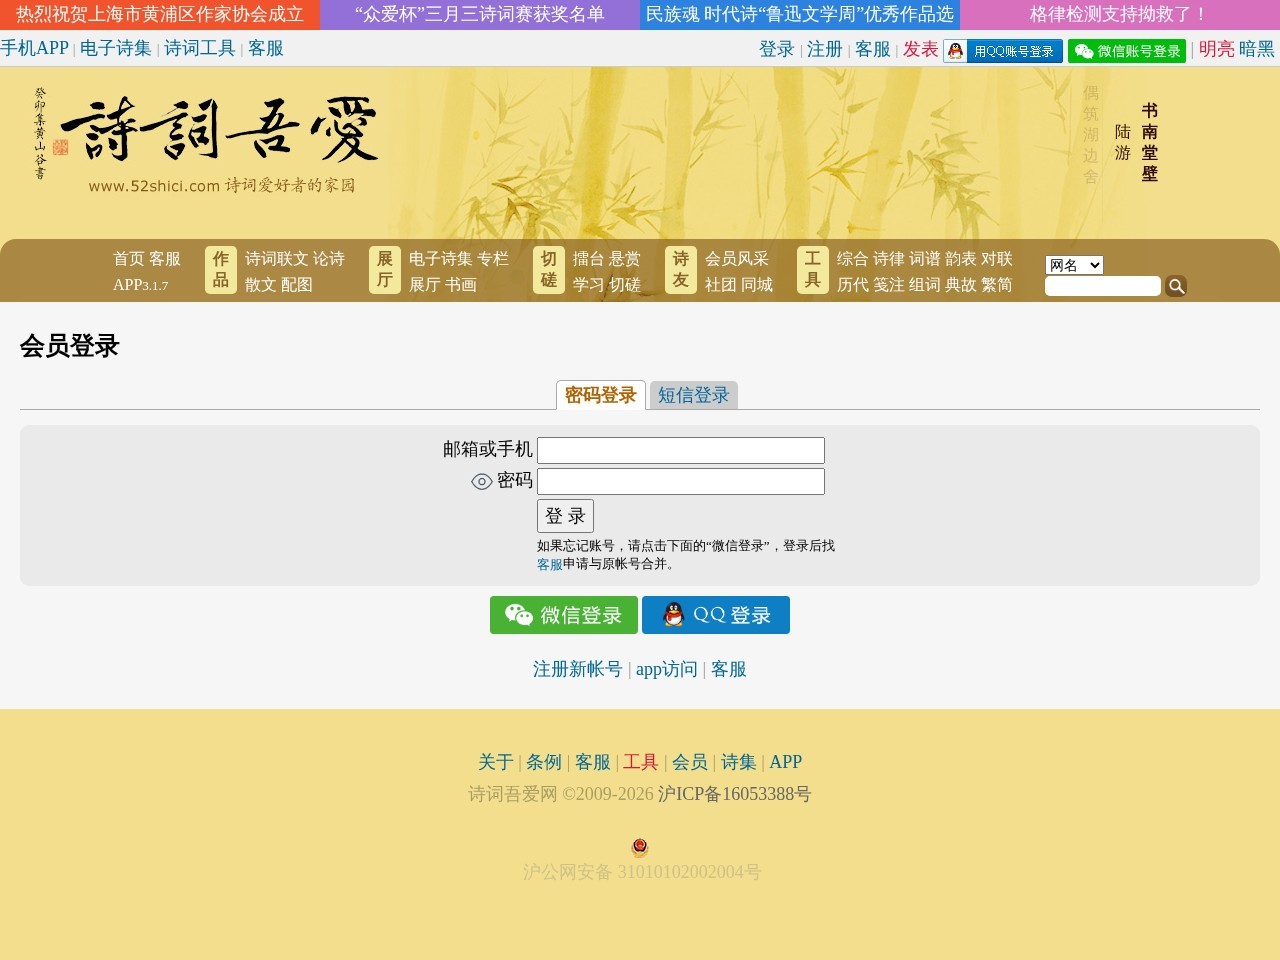Click 客服 link in forgotten account hint
Viewport: 1280px width, 960px height.
tap(550, 564)
